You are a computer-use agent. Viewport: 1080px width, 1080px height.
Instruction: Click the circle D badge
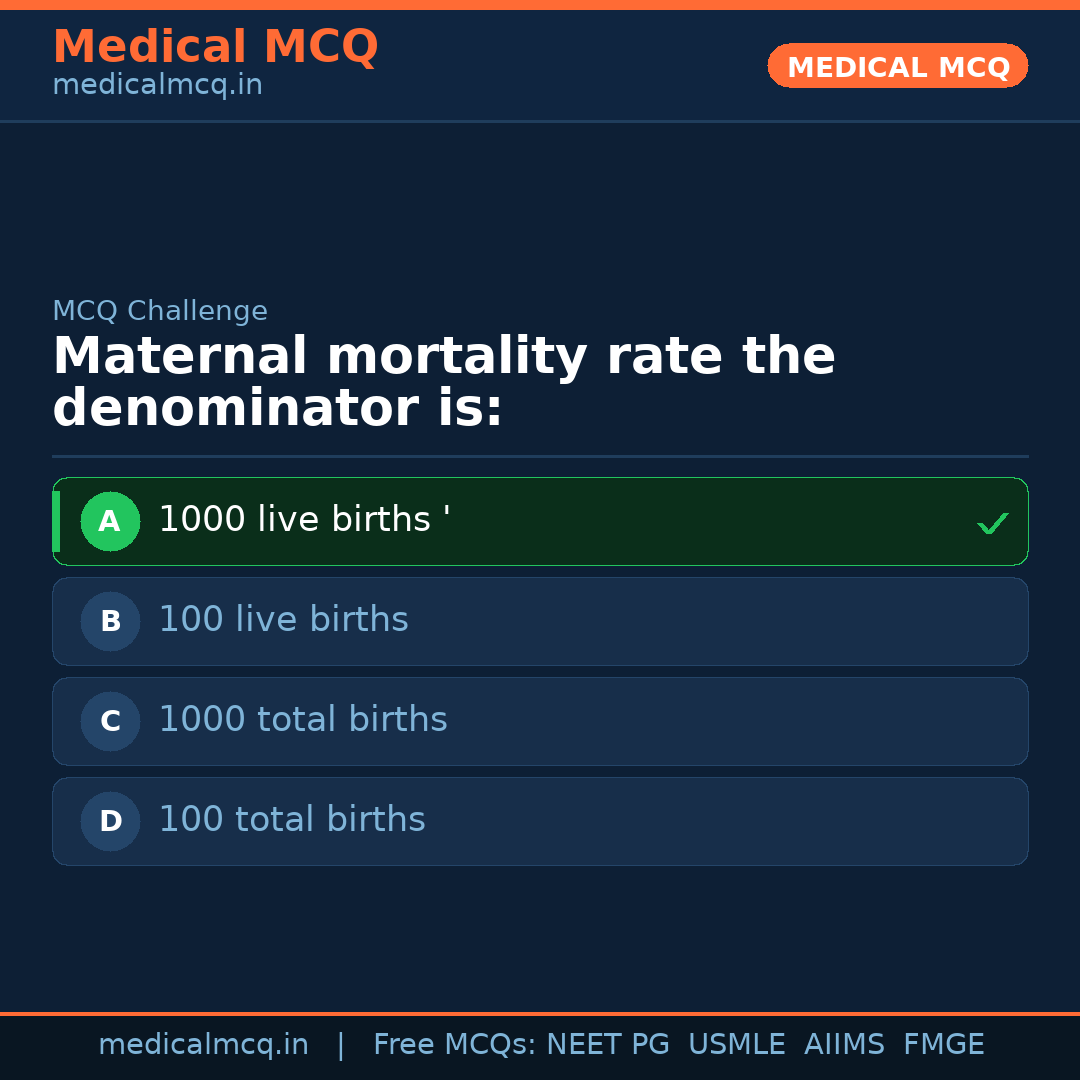point(110,821)
